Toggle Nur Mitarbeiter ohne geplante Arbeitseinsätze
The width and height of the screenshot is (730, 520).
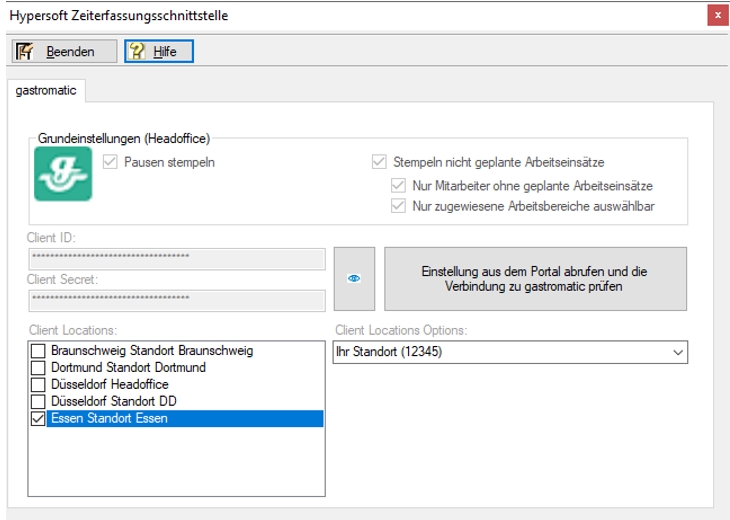tap(399, 185)
